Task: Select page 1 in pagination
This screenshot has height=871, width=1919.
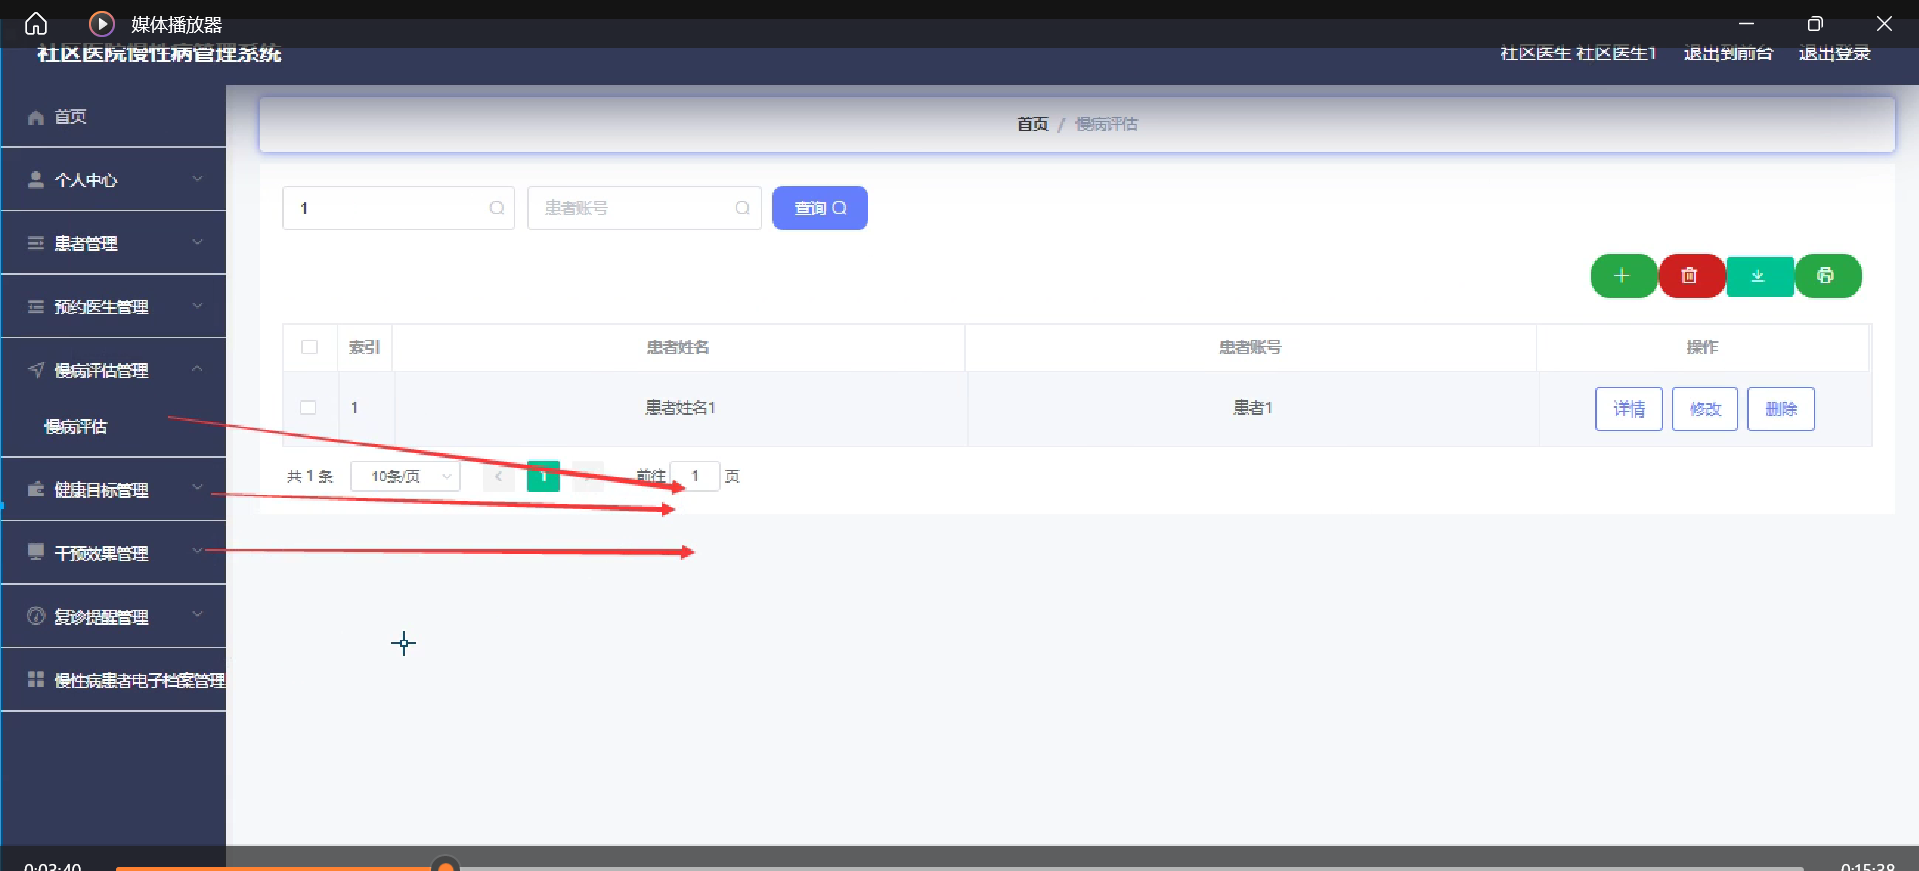Action: tap(543, 476)
